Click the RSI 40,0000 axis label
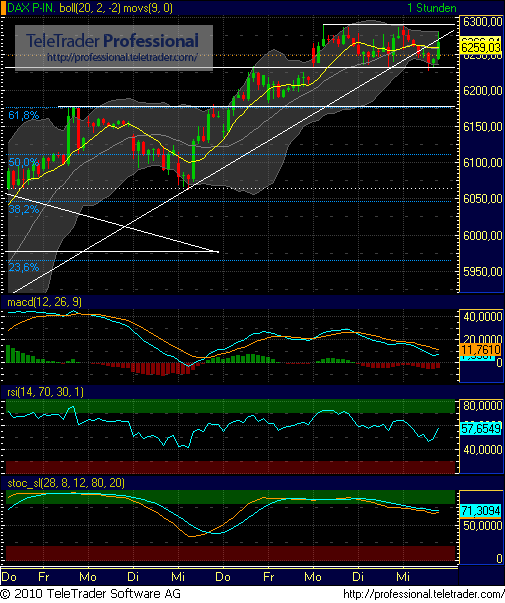 pyautogui.click(x=482, y=450)
